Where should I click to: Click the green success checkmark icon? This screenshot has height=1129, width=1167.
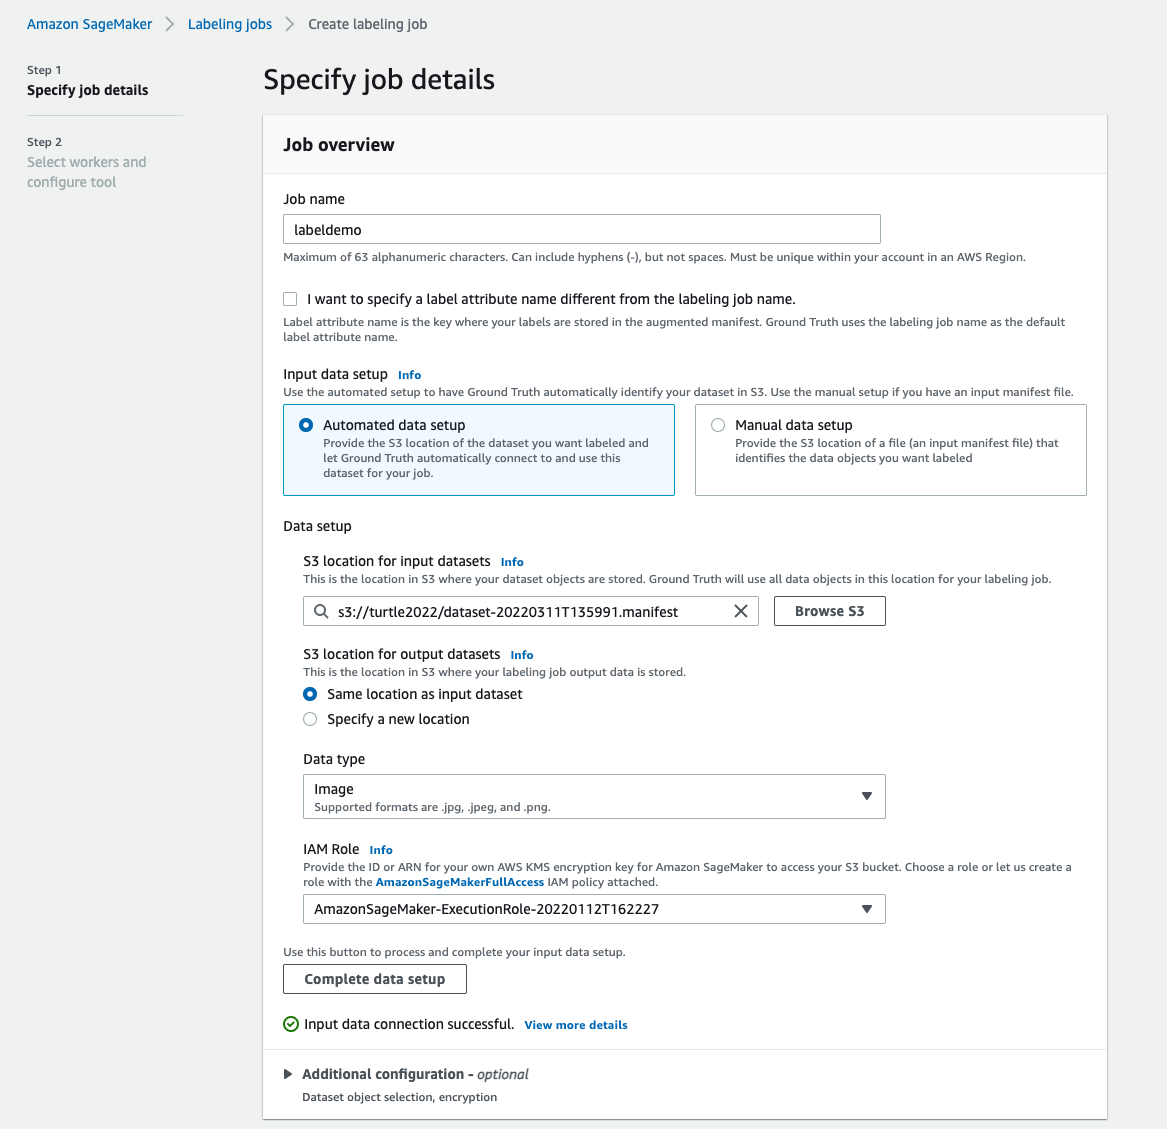tap(291, 1024)
